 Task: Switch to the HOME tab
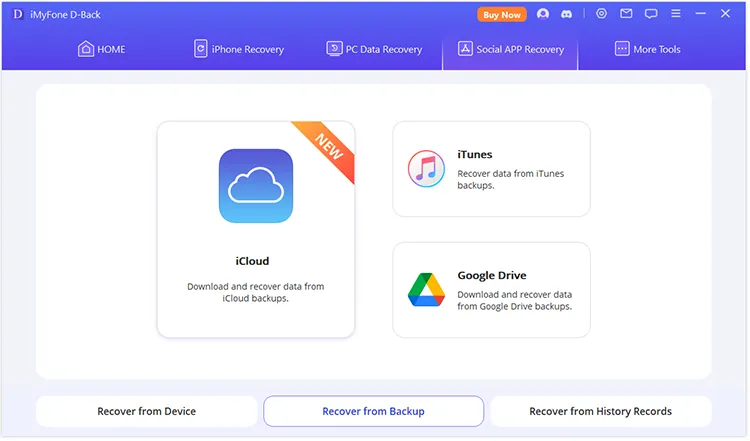101,49
